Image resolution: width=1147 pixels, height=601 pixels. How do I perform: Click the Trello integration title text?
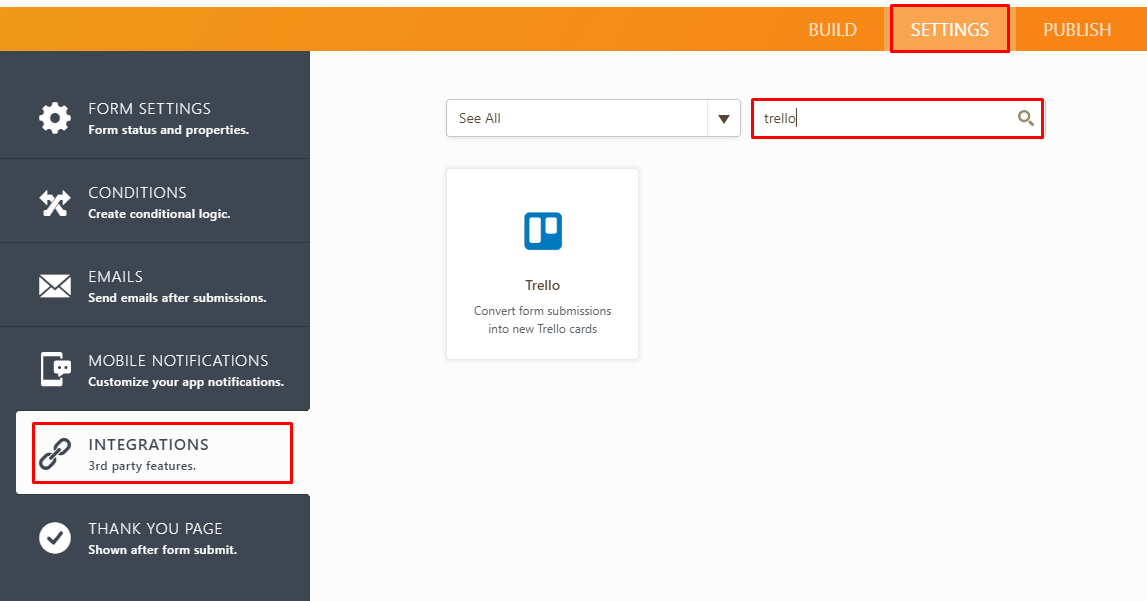[542, 285]
